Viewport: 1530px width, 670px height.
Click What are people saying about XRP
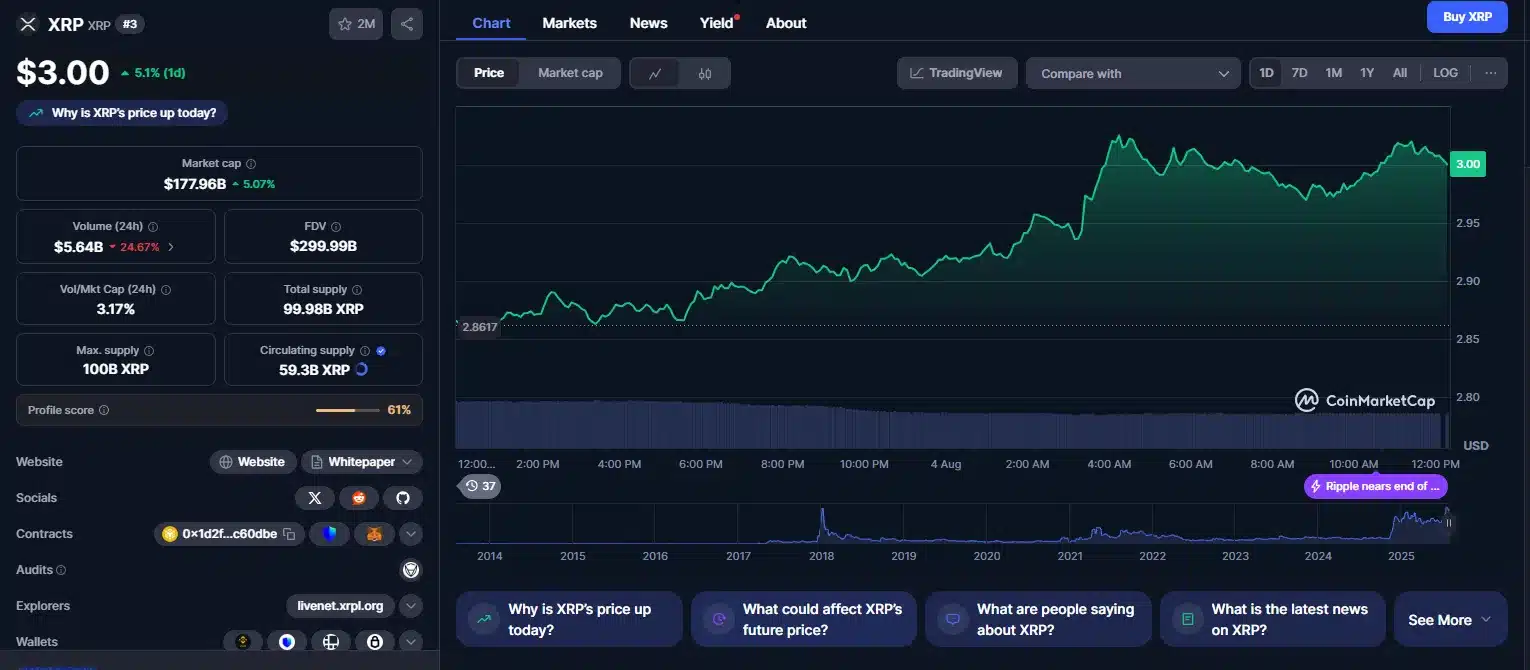coord(1038,620)
